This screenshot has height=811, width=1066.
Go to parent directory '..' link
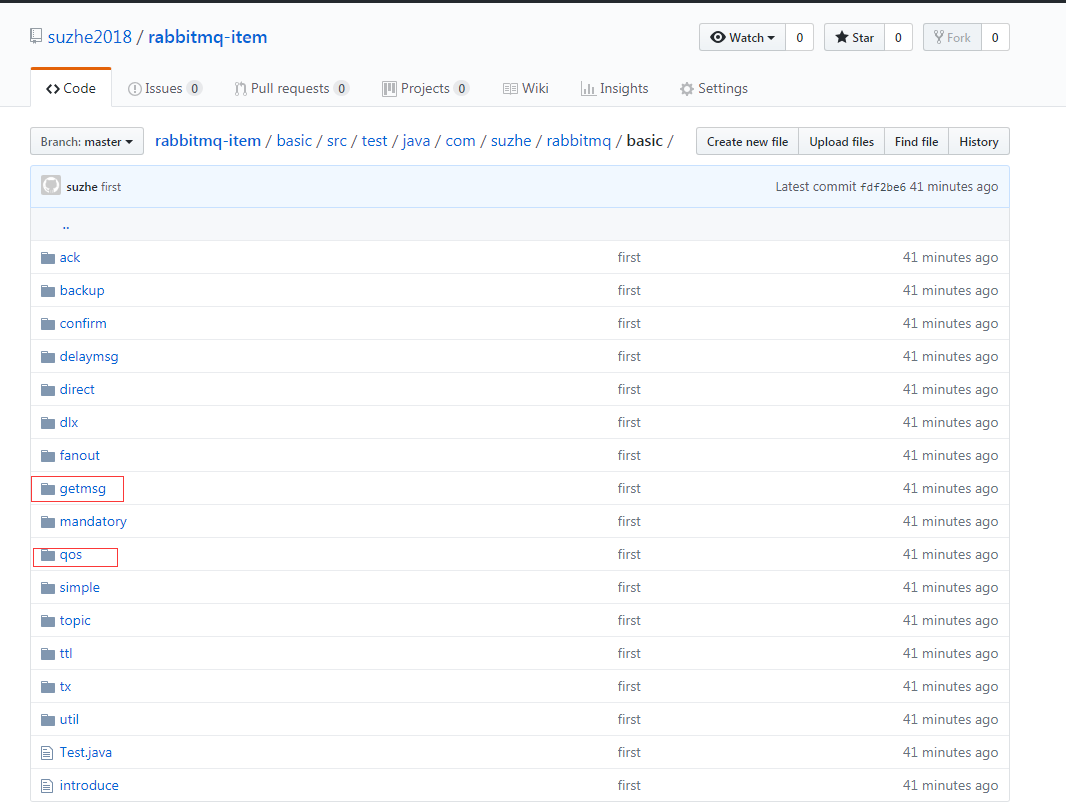(65, 225)
